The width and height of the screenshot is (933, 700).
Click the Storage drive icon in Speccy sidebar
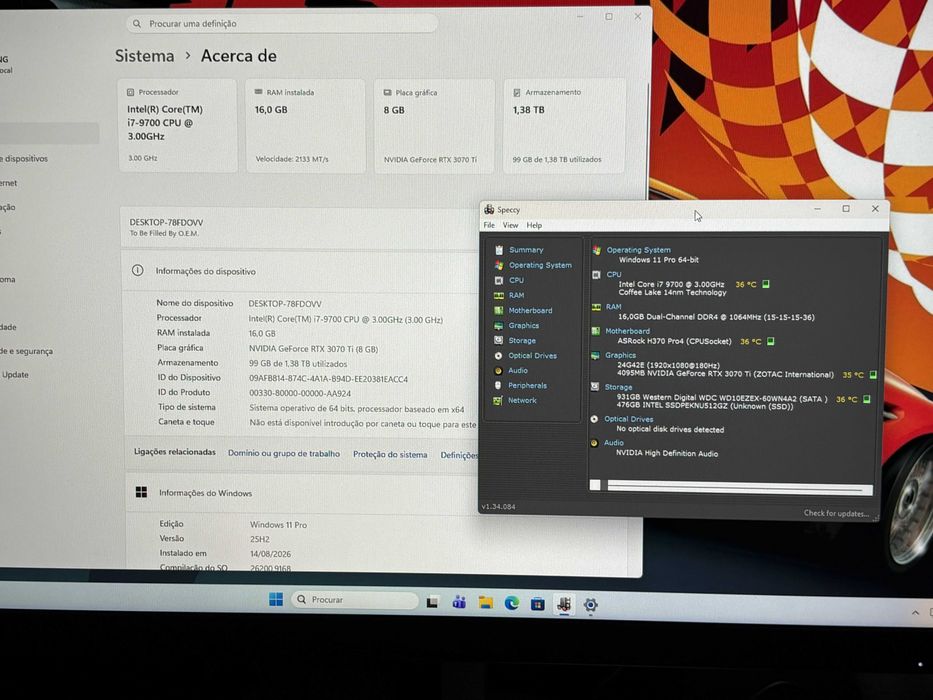tap(498, 340)
